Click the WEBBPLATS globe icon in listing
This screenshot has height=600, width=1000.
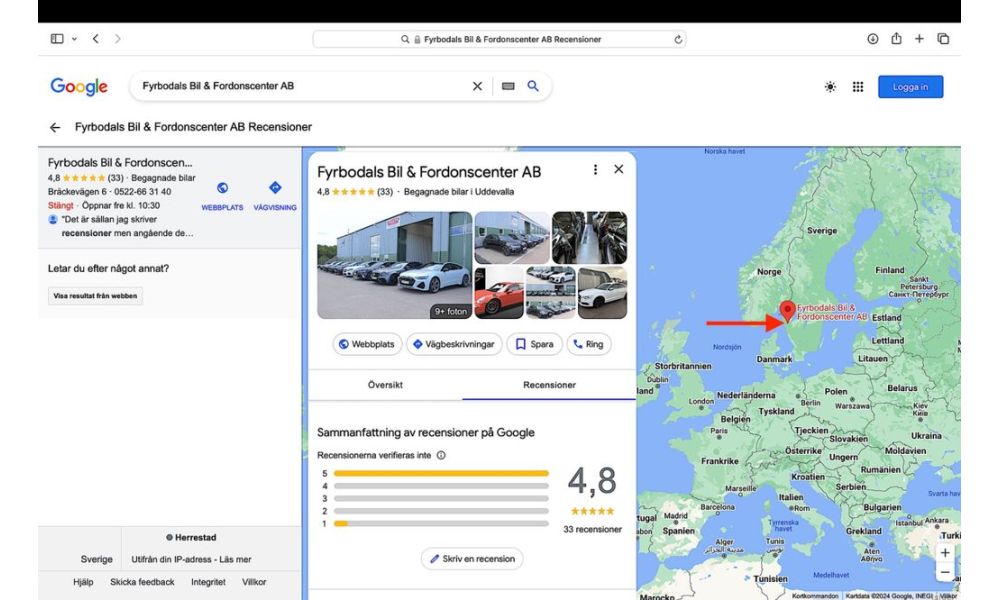(x=222, y=188)
